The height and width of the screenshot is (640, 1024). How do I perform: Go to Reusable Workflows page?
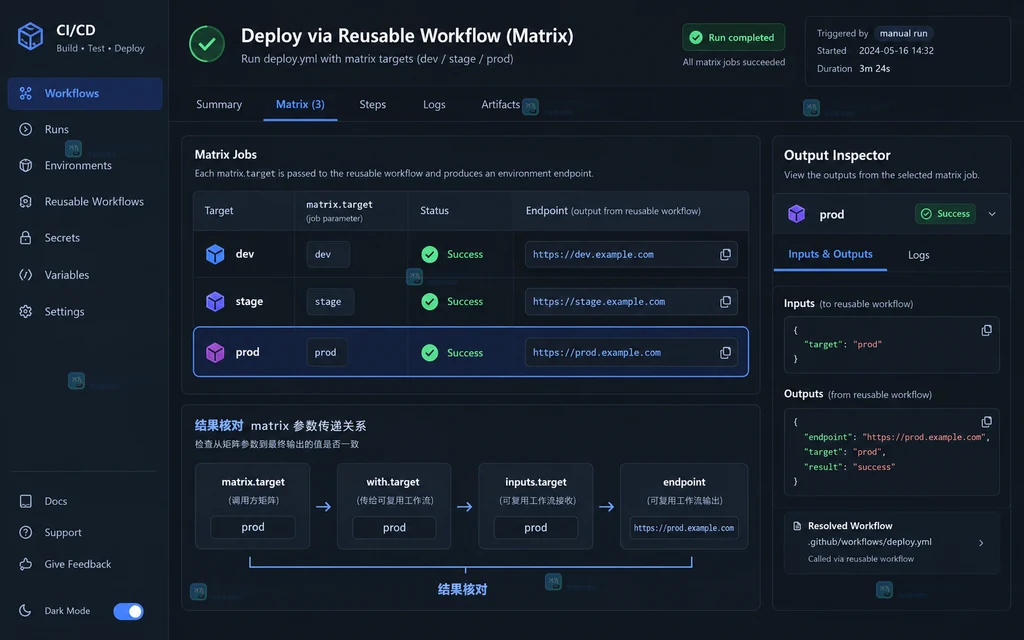(94, 202)
